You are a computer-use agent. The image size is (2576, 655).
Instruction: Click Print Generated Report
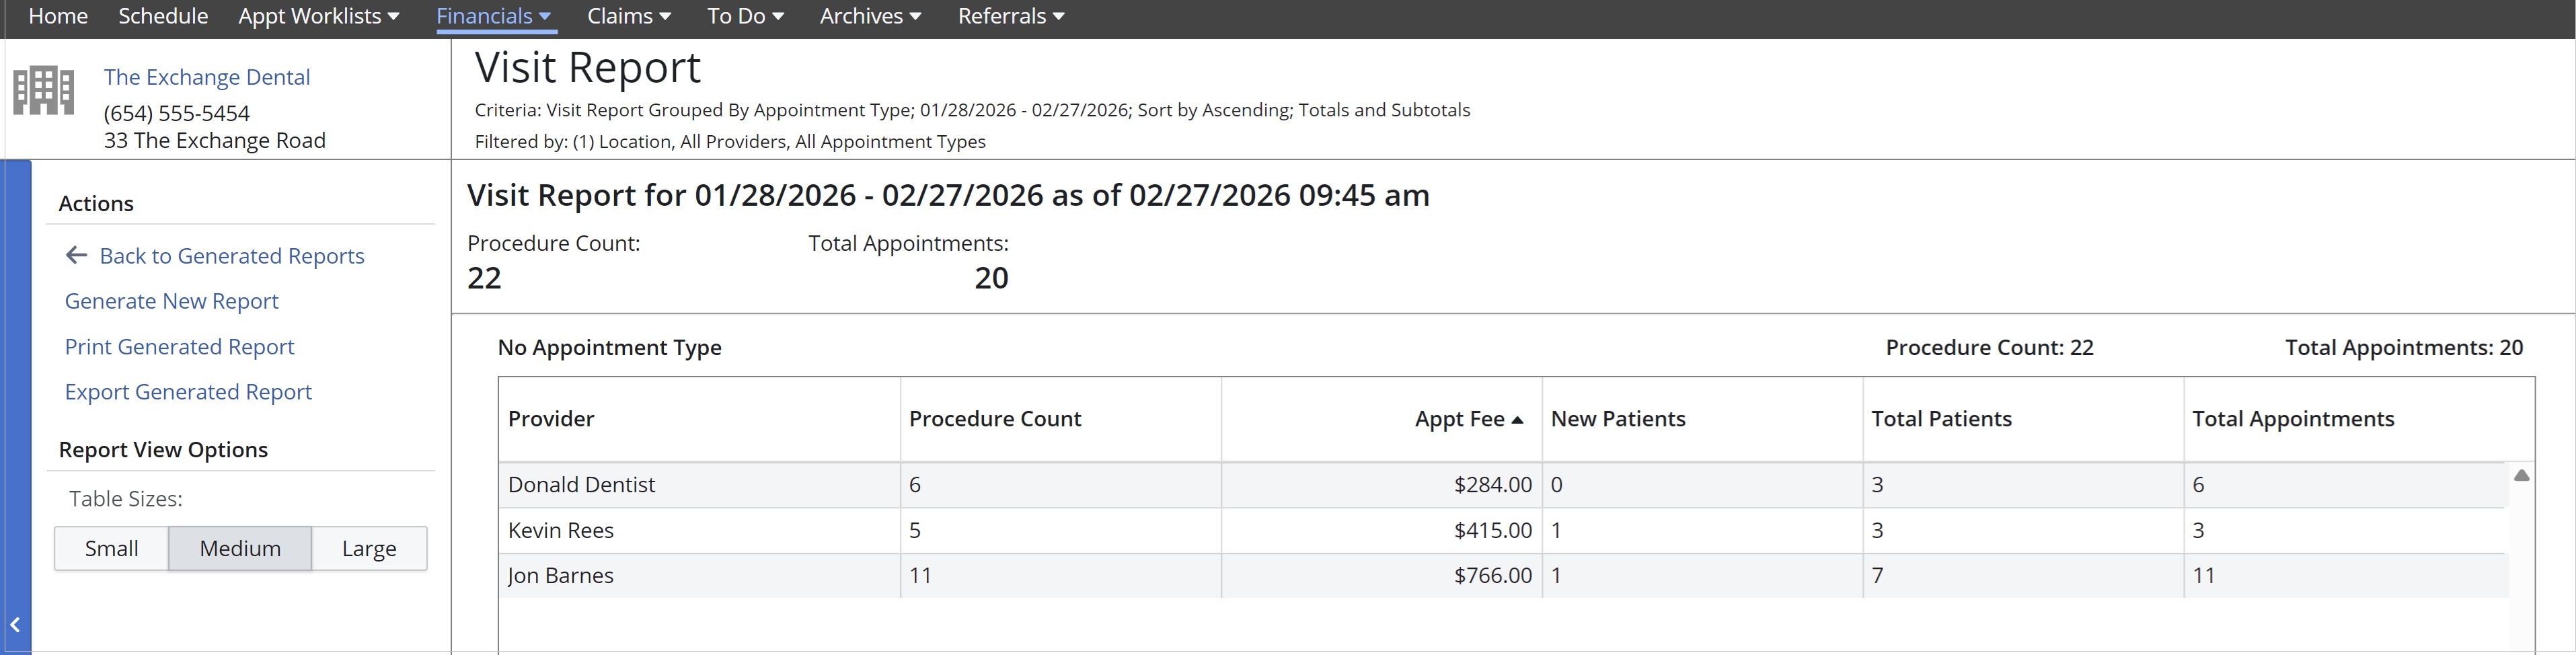[x=179, y=347]
